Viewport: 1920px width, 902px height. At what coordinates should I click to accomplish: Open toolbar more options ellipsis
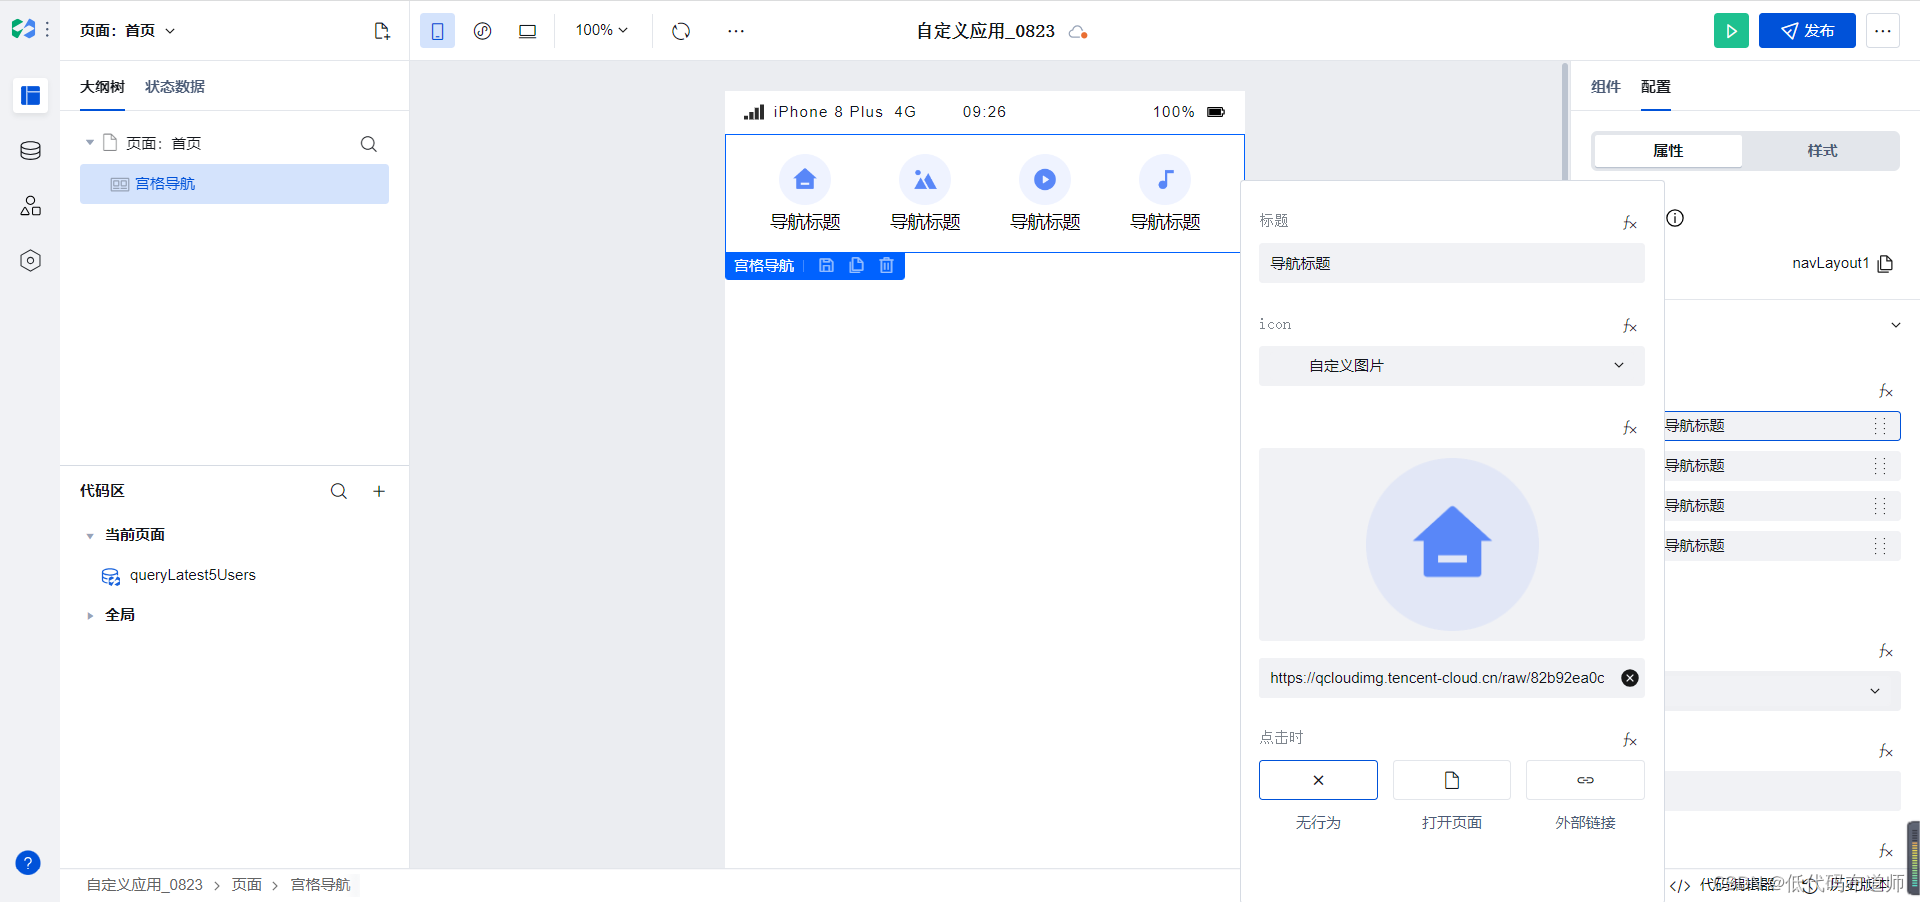736,31
